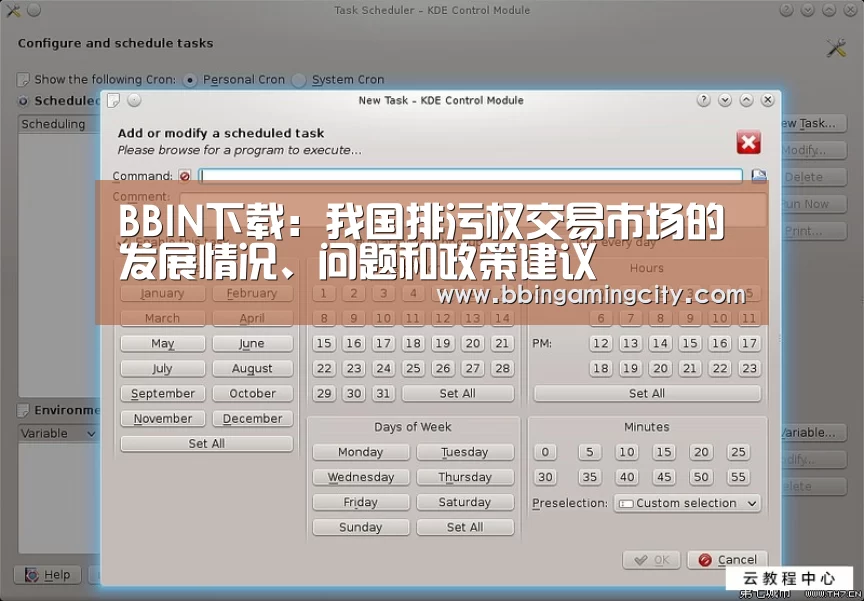Toggle Friday in Days of Week
The height and width of the screenshot is (601, 864).
360,502
